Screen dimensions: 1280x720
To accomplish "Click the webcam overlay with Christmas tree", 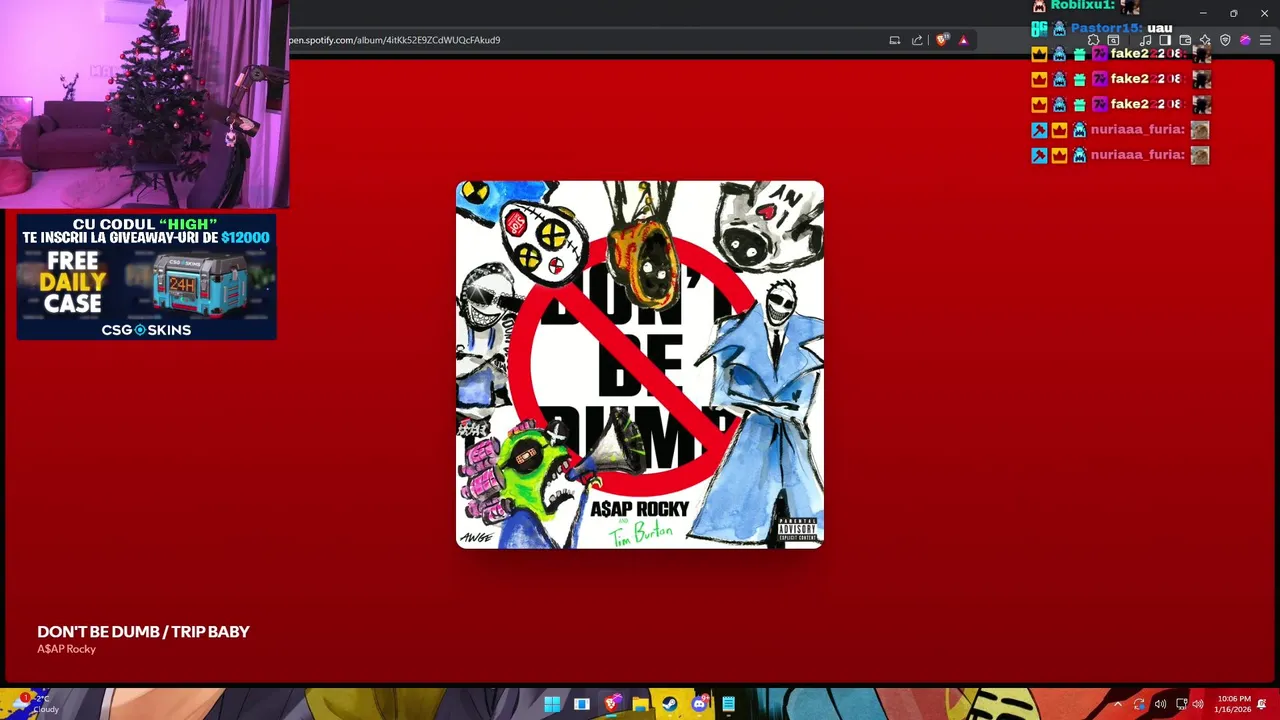I will click(144, 103).
